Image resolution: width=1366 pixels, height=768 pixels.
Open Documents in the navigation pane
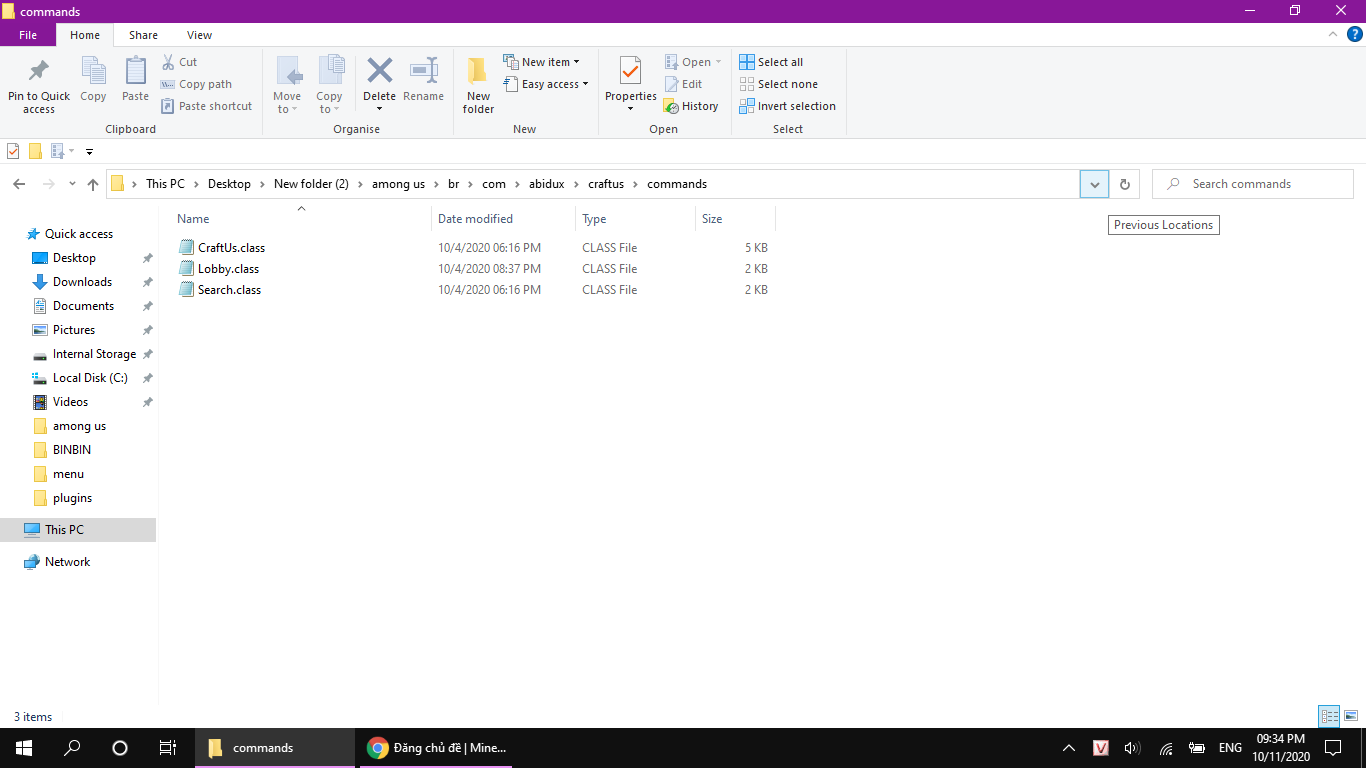pyautogui.click(x=83, y=306)
